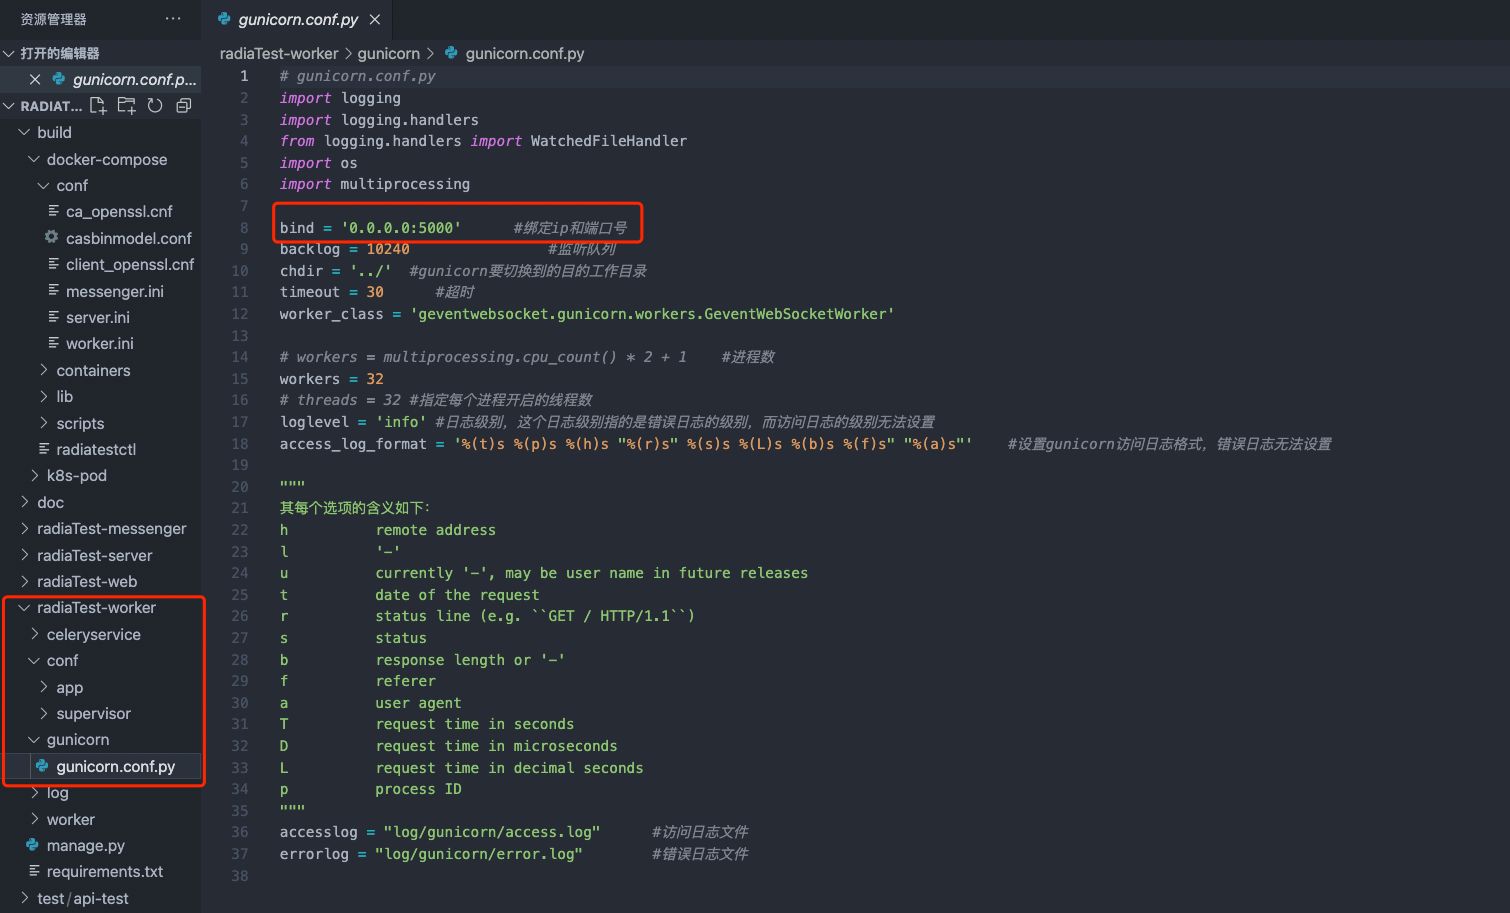1510x913 pixels.
Task: Click the gunicorn folder breadcrumb segment
Action: pos(388,54)
